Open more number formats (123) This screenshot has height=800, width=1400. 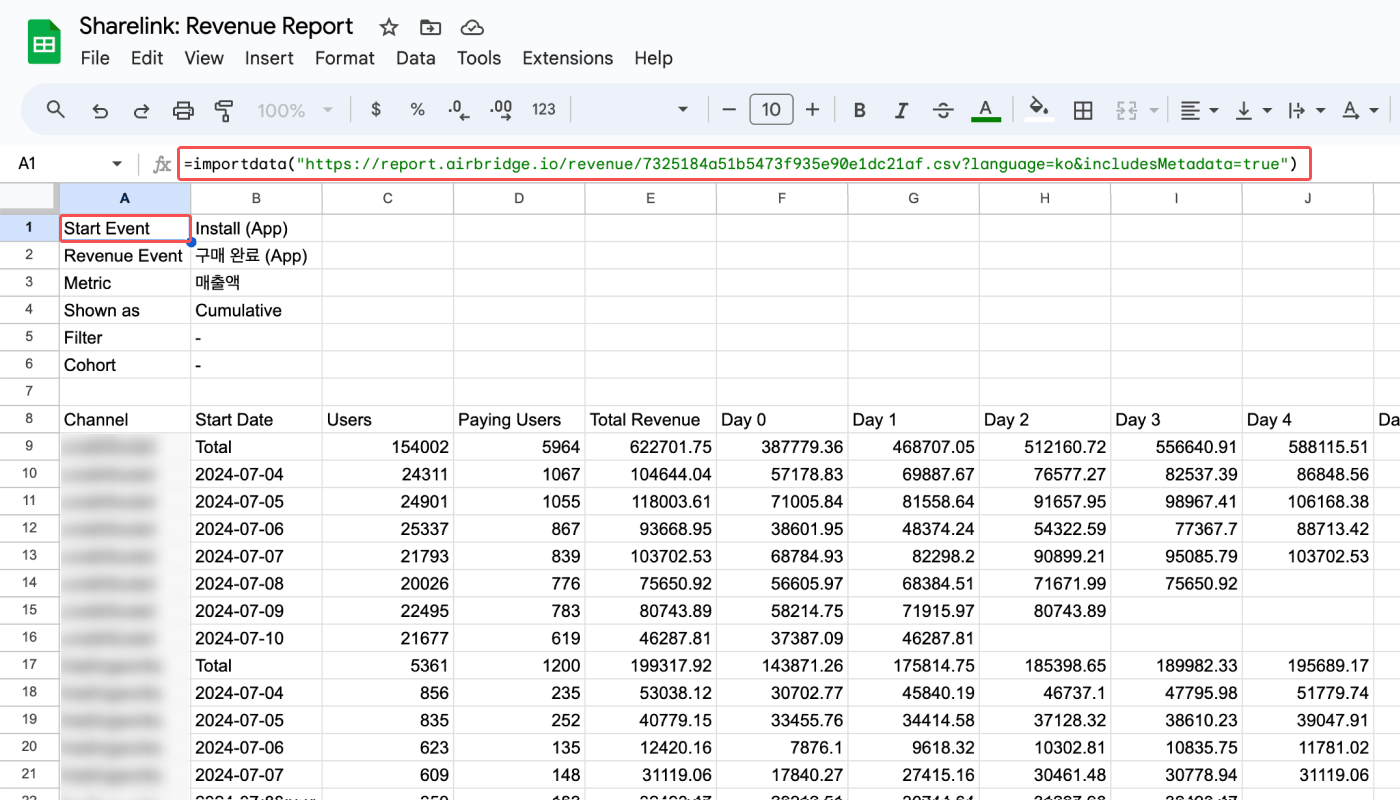click(544, 110)
